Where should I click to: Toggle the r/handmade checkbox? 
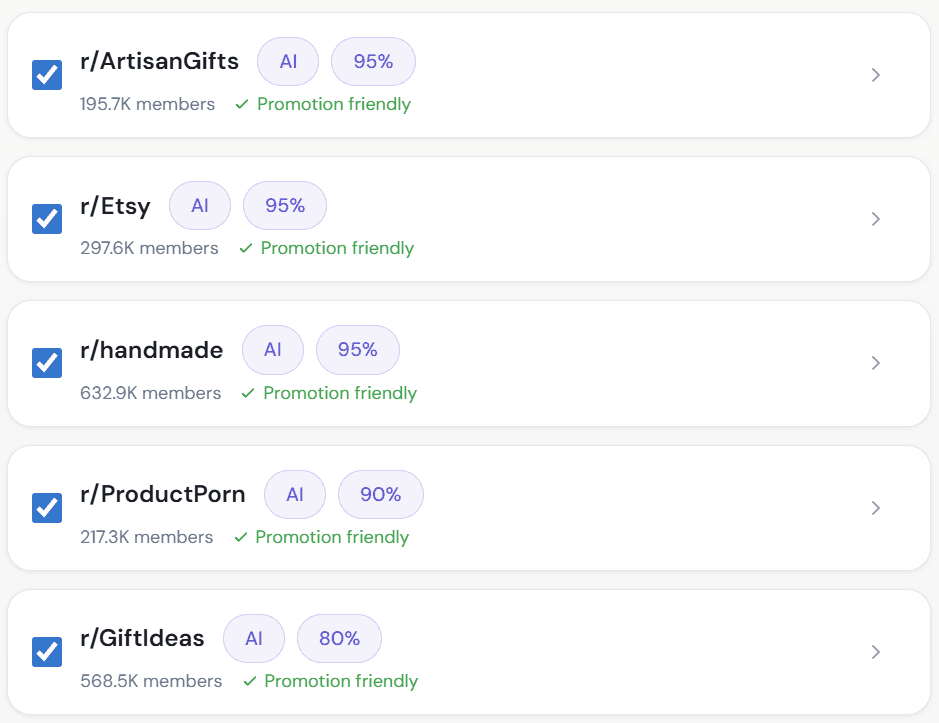pos(47,363)
